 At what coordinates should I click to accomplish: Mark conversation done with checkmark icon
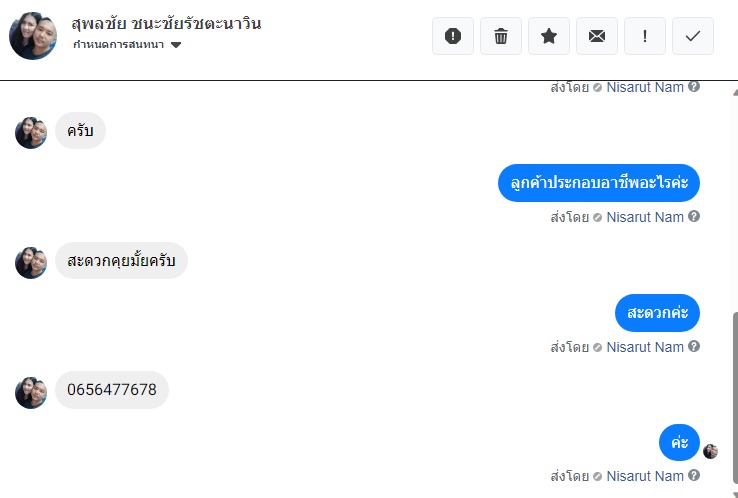693,36
